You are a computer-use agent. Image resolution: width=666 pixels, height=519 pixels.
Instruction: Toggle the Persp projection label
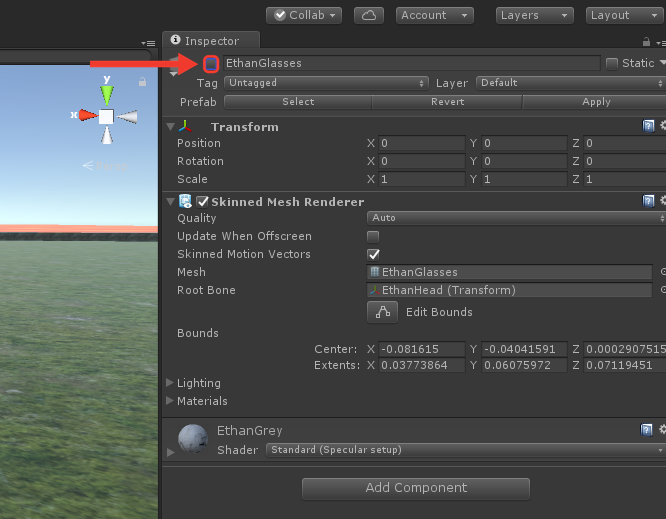105,166
